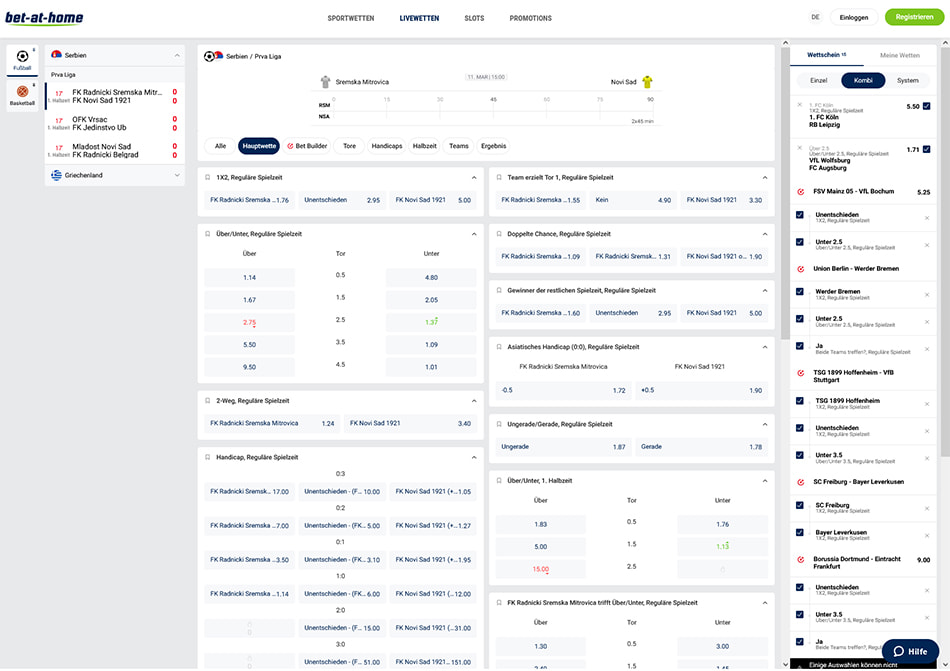Toggle the SC Freiburg 1X2 checkbox
Image resolution: width=950 pixels, height=671 pixels.
pyautogui.click(x=800, y=505)
